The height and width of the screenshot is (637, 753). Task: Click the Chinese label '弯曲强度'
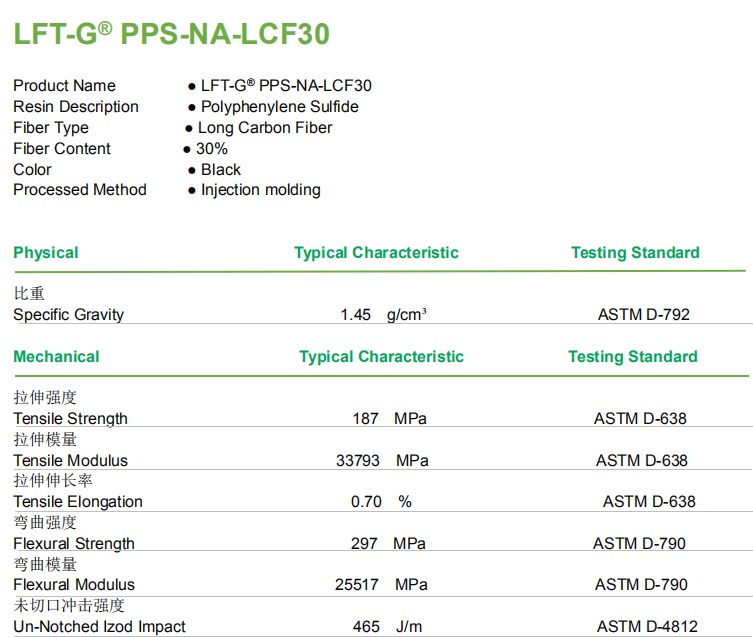[45, 522]
